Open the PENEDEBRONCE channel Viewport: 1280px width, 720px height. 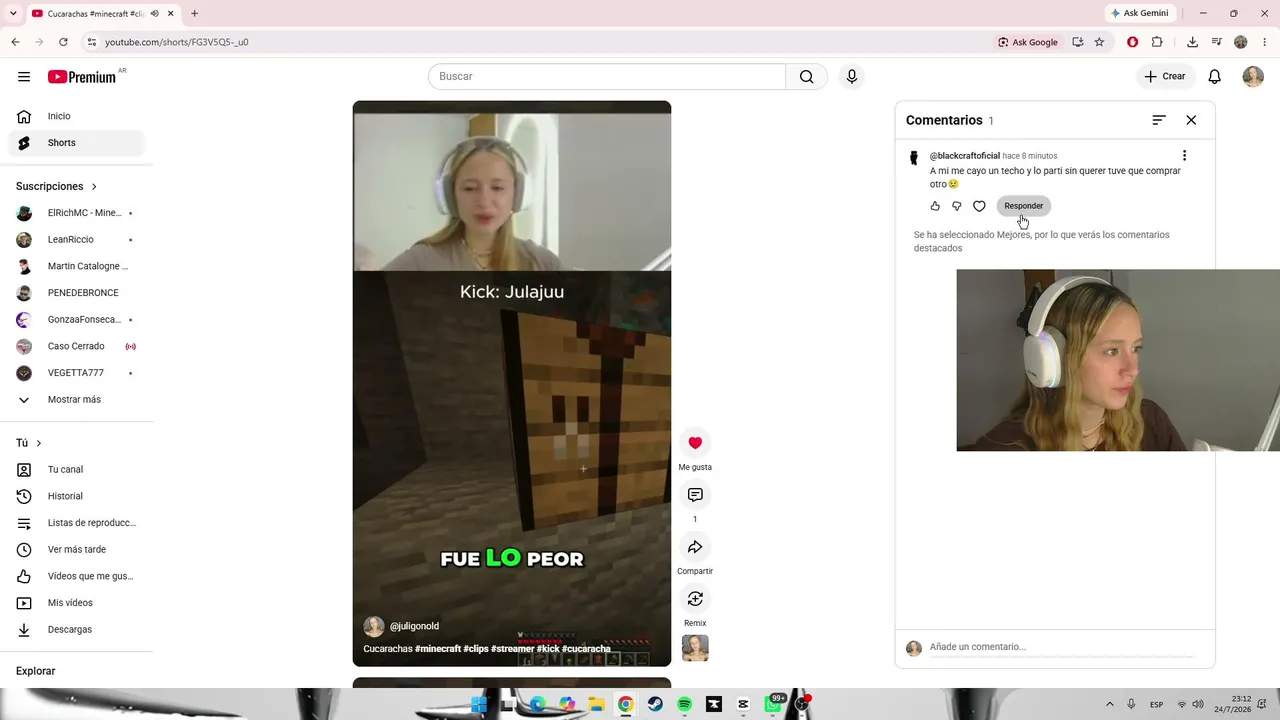75,293
